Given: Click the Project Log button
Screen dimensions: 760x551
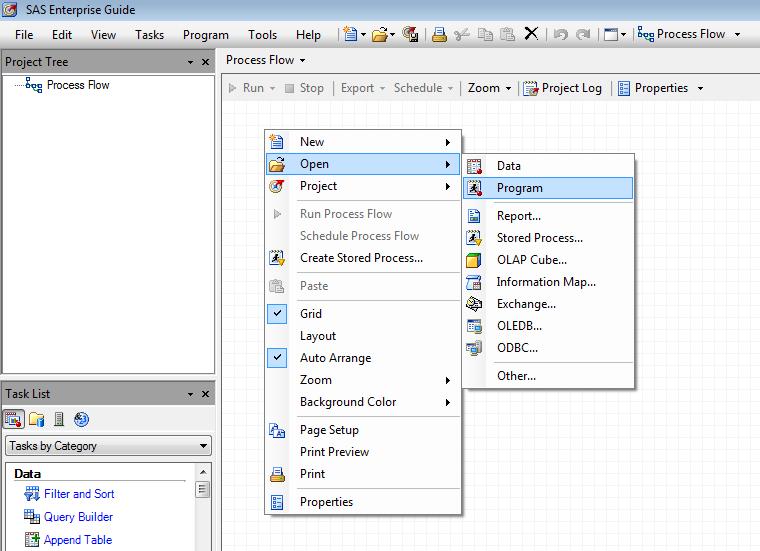Looking at the screenshot, I should (562, 88).
